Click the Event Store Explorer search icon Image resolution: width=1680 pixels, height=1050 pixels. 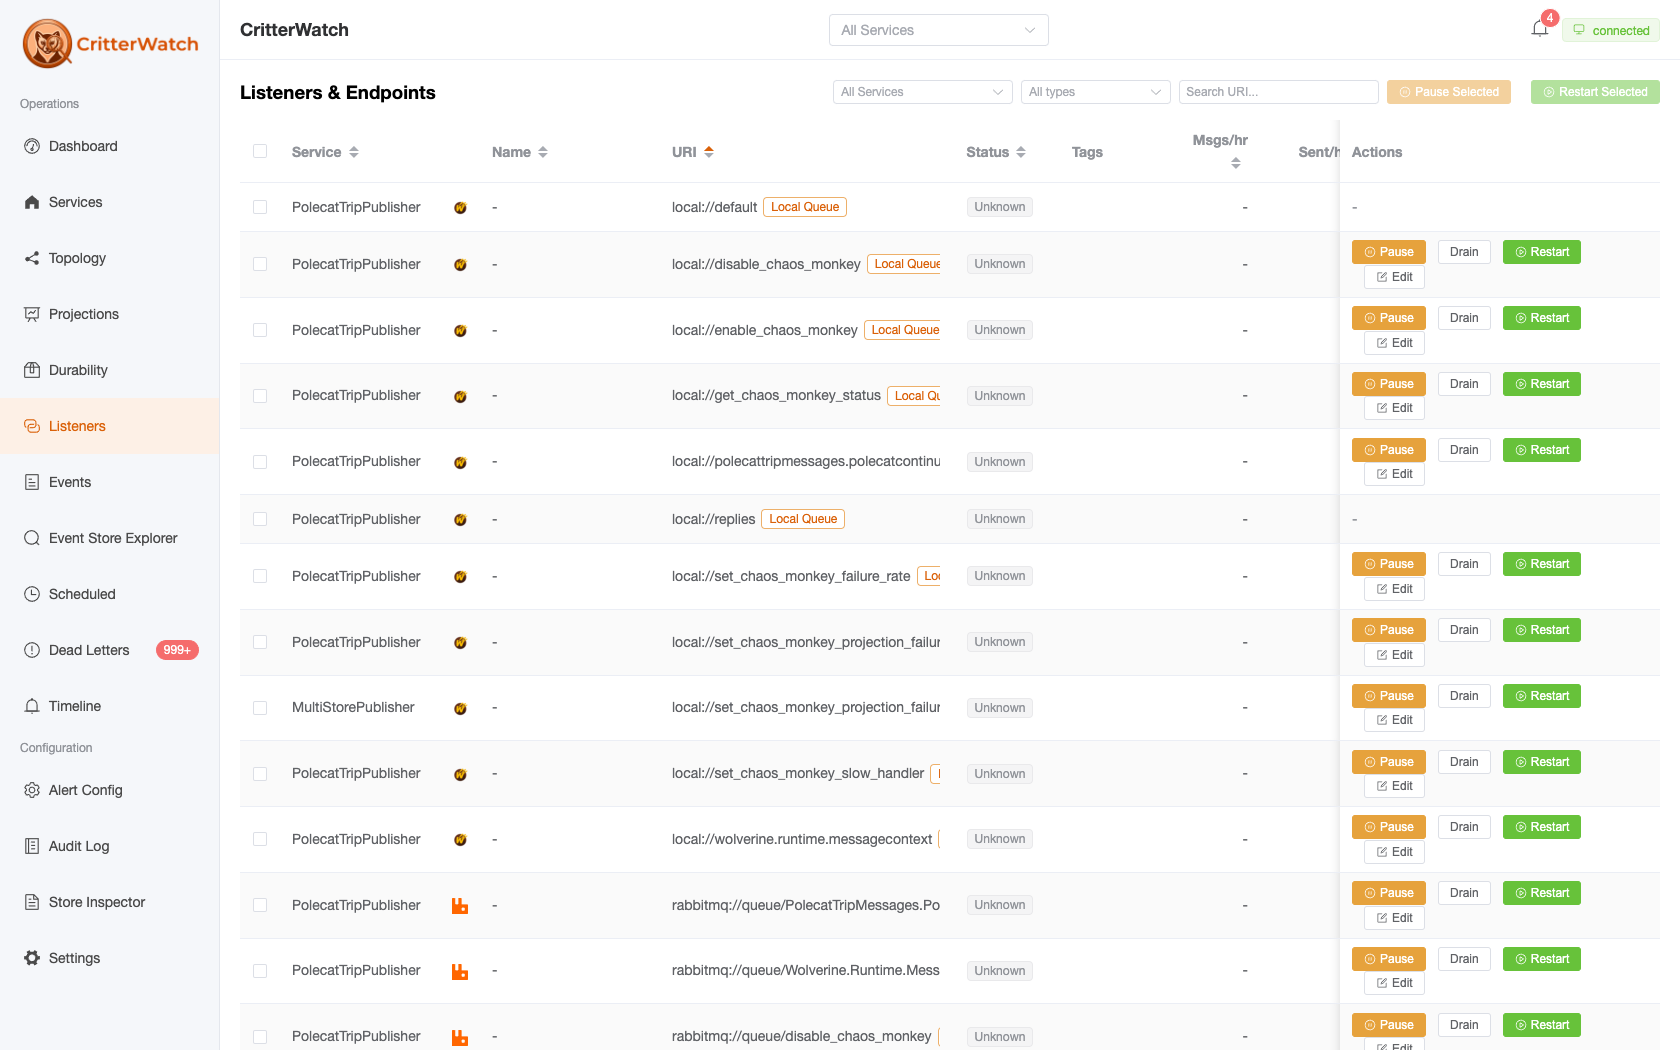[x=32, y=538]
